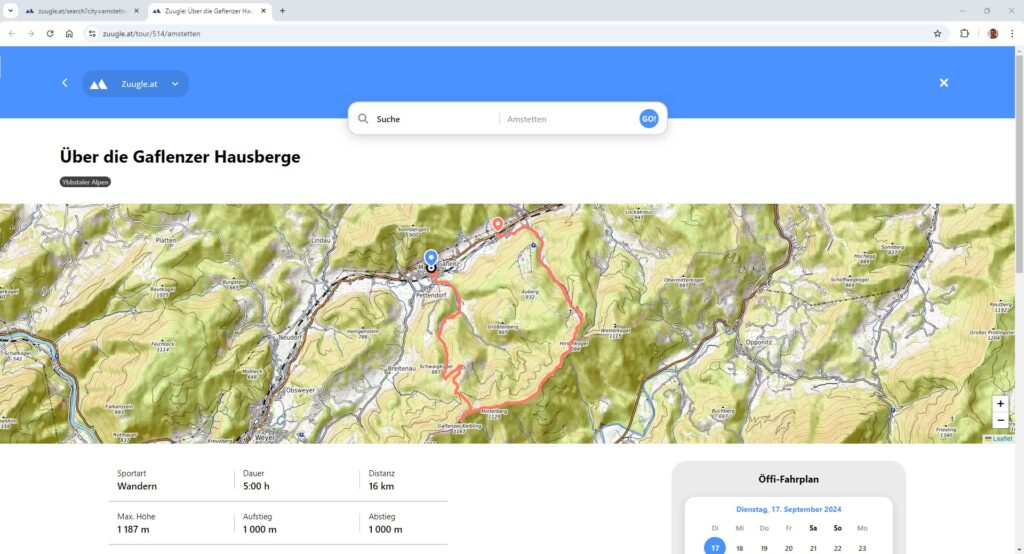Open the Chrome three-dot menu
This screenshot has width=1024, height=554.
coord(1012,33)
